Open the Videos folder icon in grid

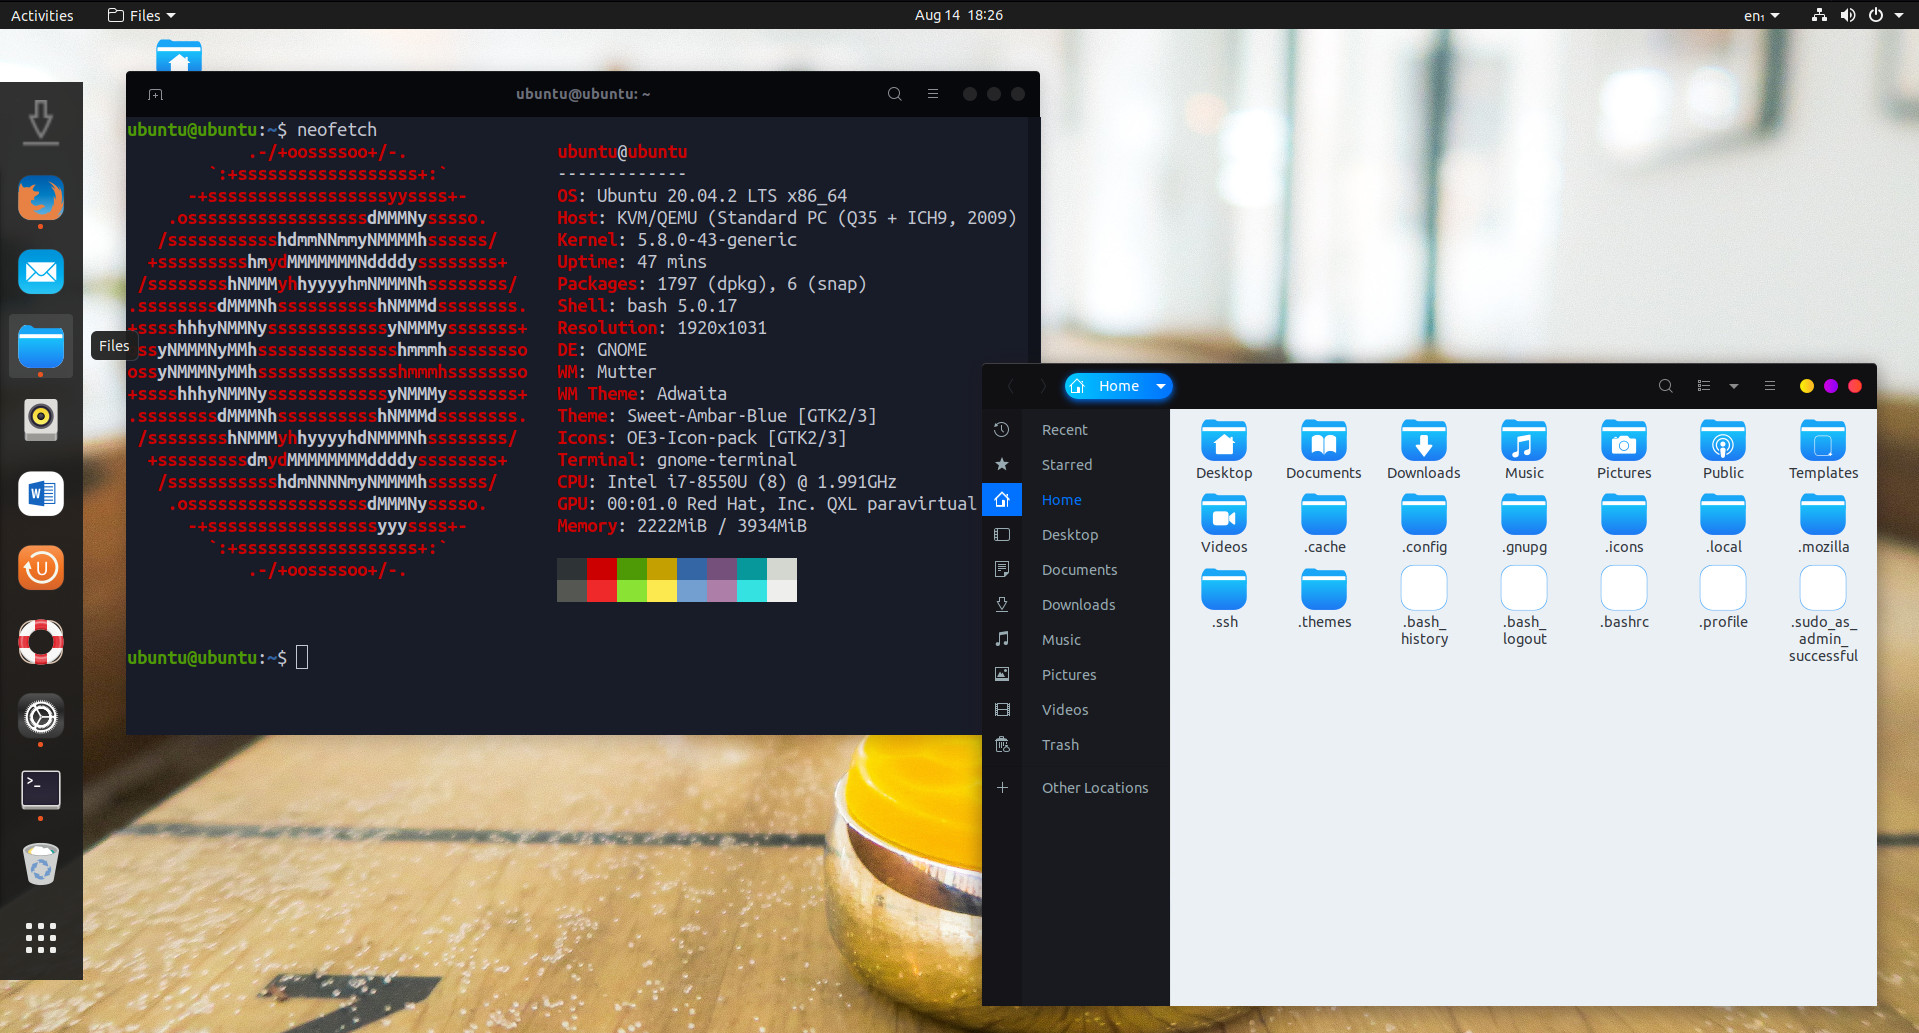(x=1224, y=524)
